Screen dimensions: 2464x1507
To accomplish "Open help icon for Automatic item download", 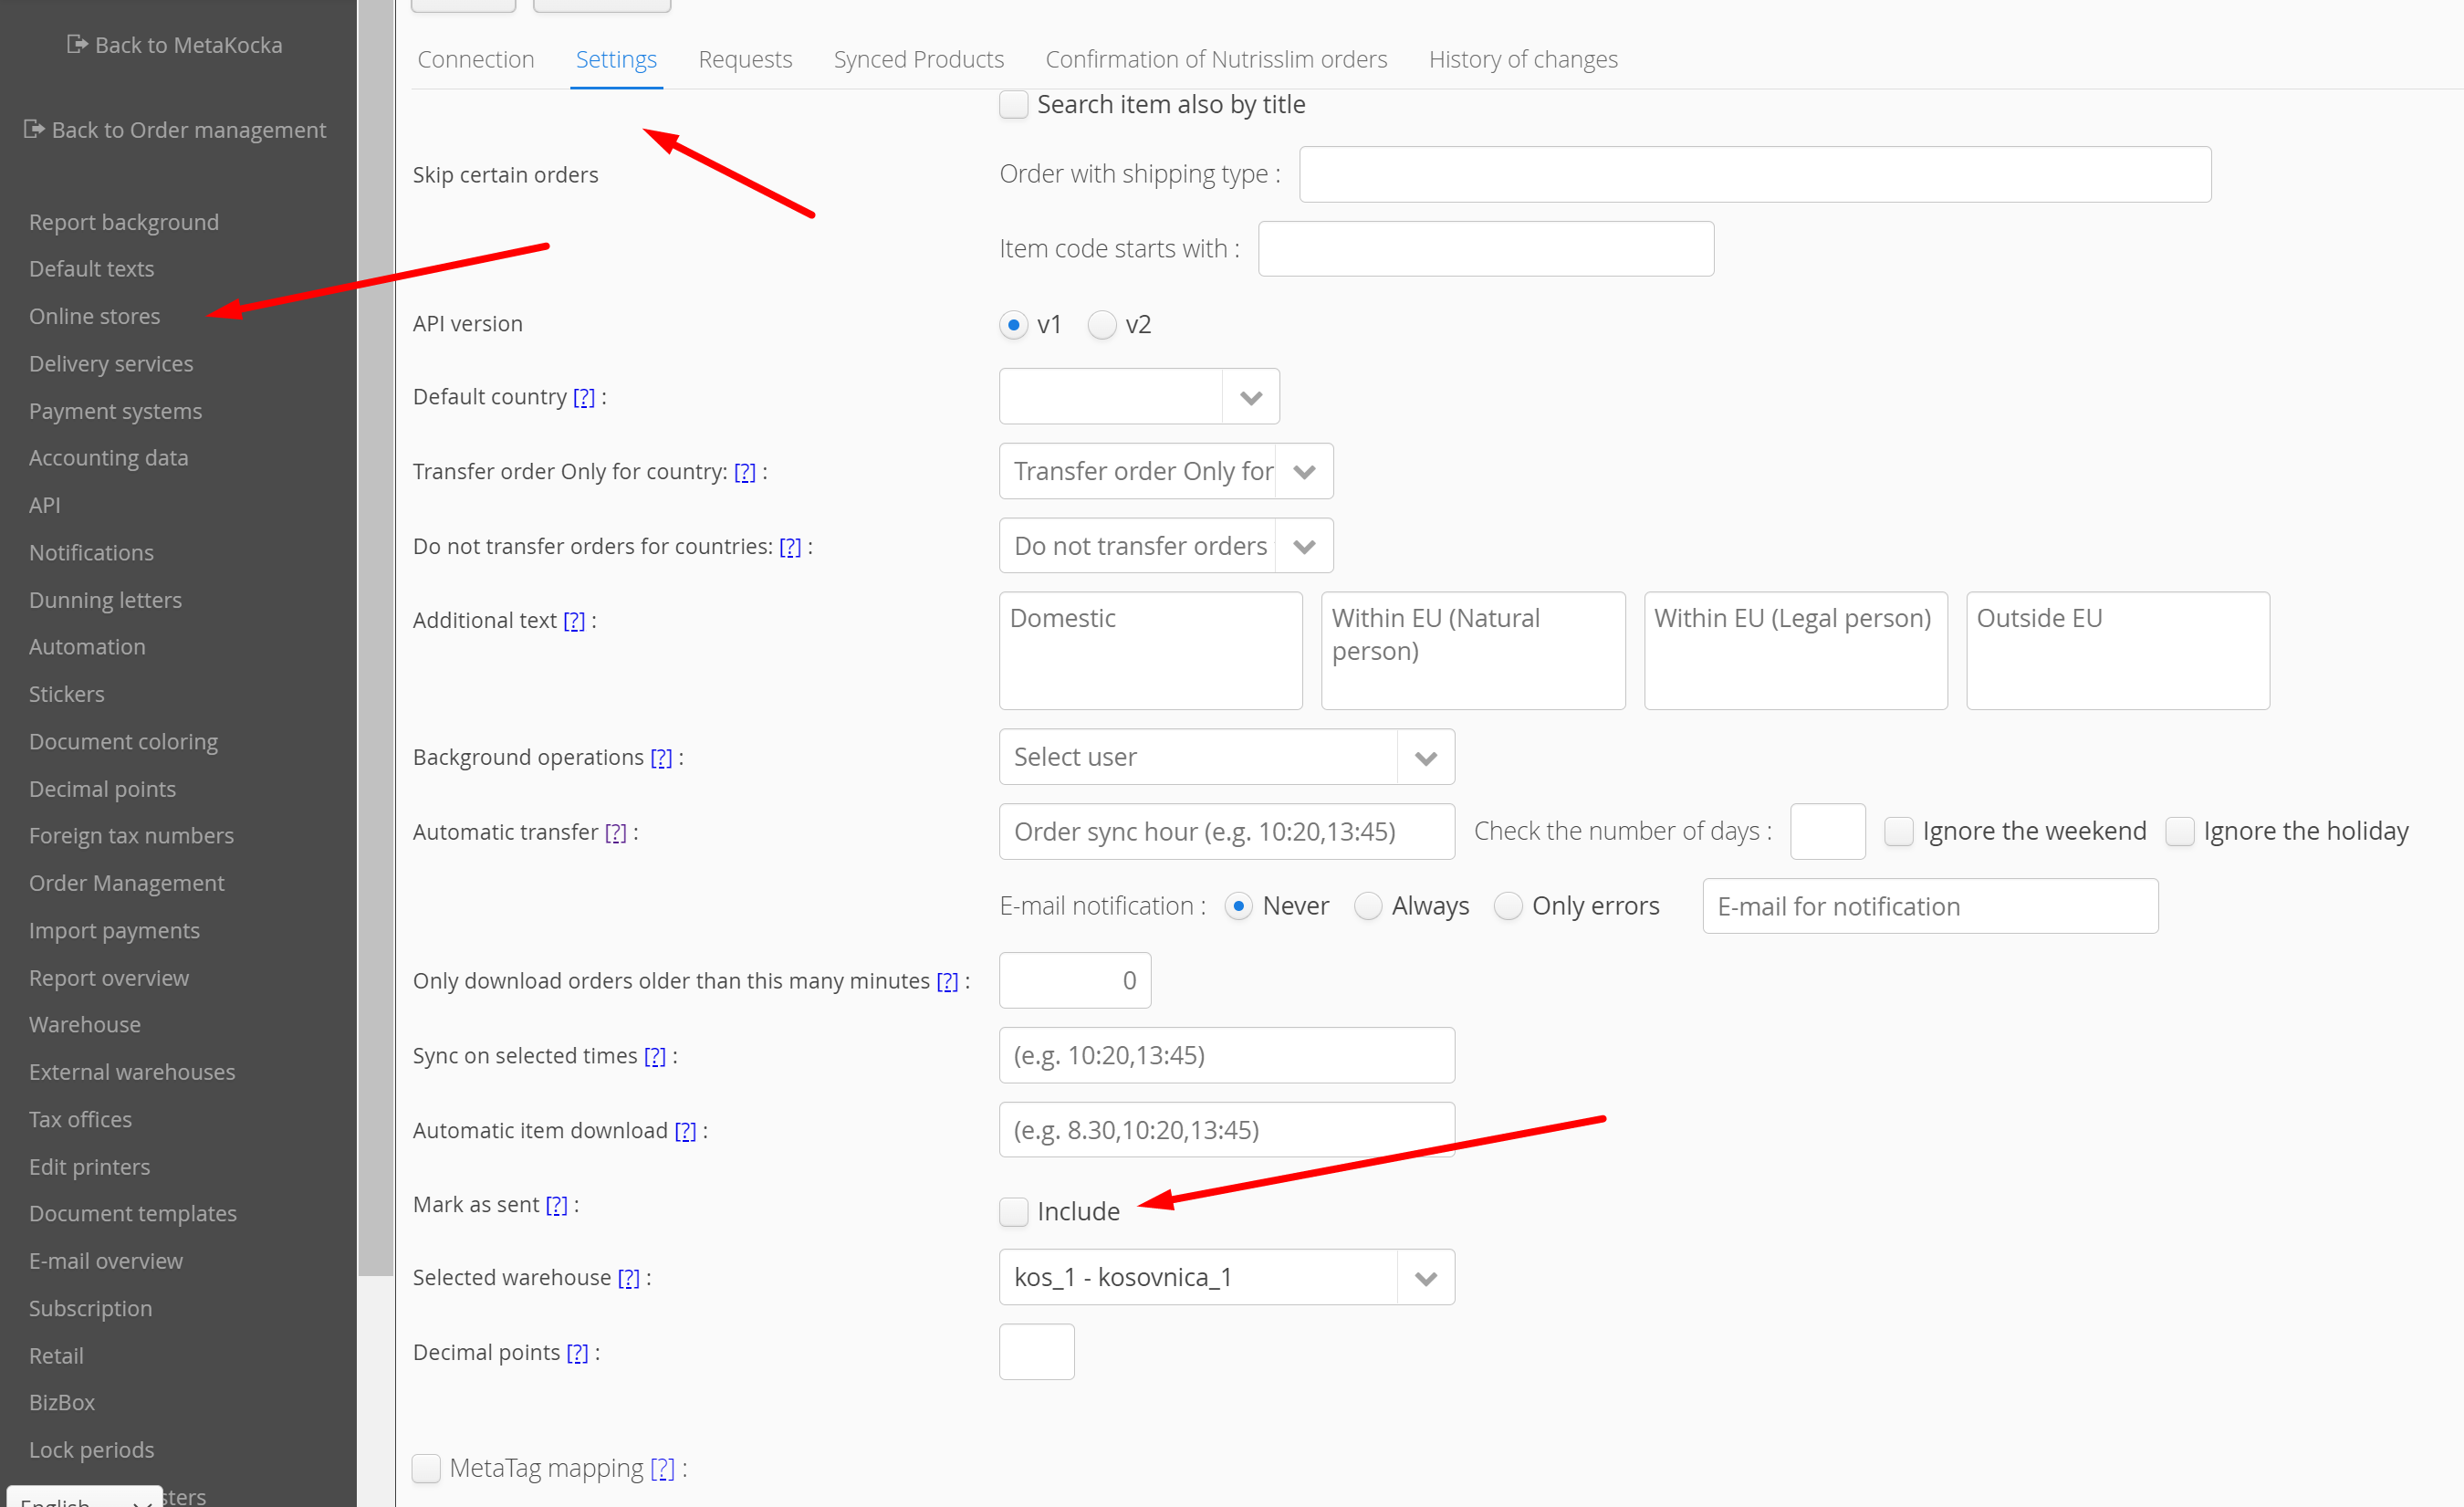I will coord(685,1130).
